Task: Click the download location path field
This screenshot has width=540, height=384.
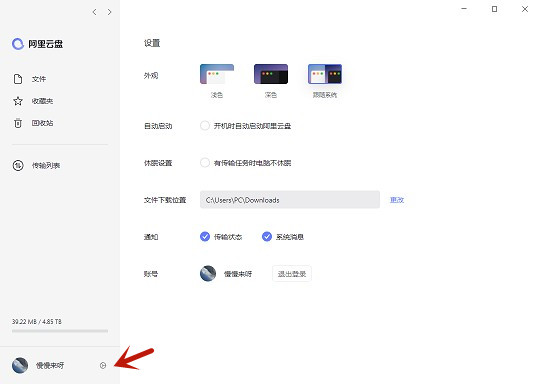Action: 290,200
